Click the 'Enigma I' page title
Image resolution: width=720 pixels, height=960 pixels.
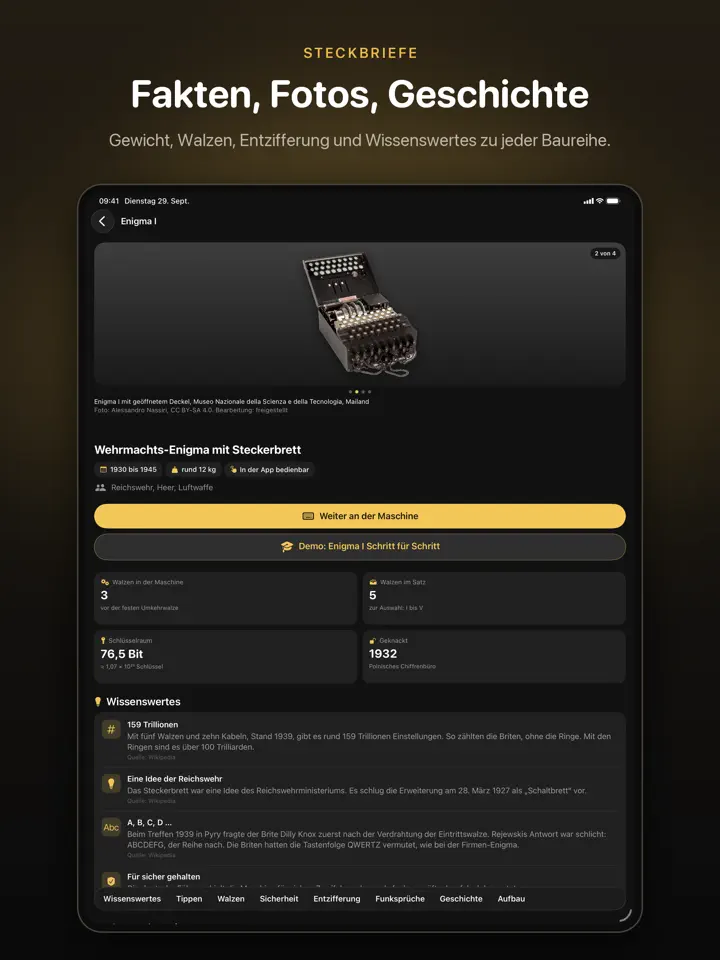point(138,221)
